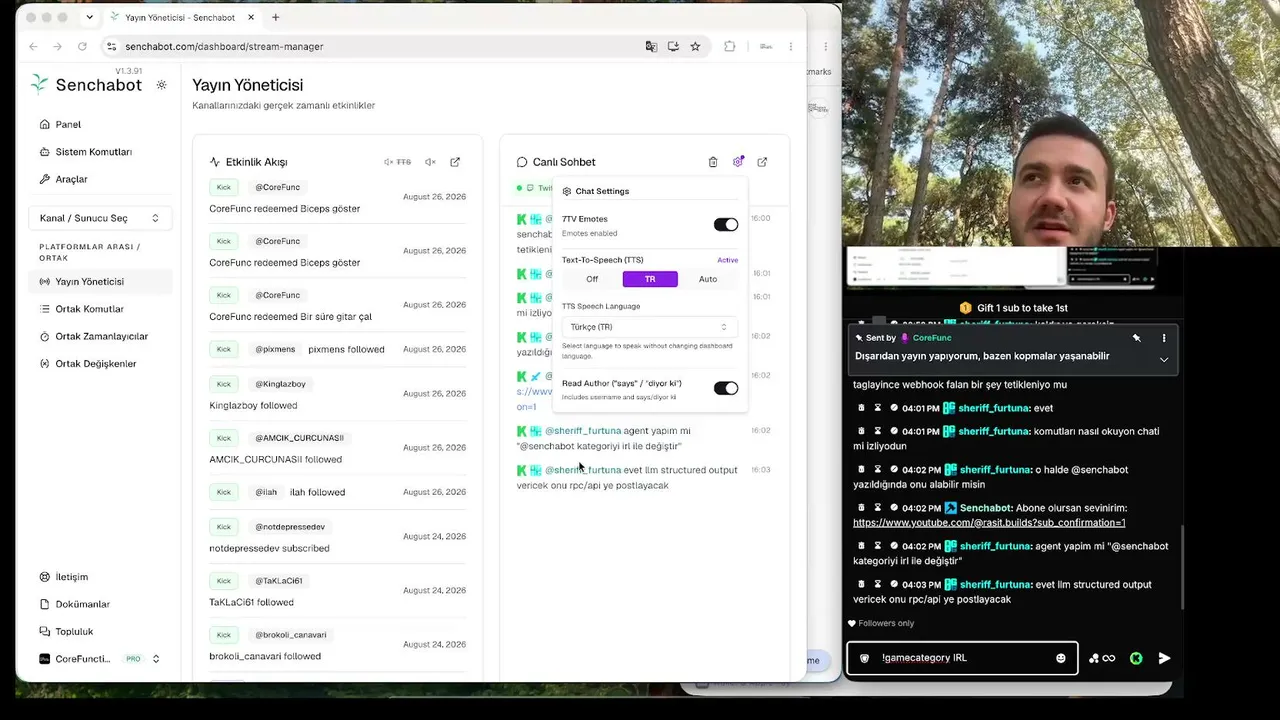Unpin the pinned message by CoreFunc
Screen dimensions: 1280x720
pyautogui.click(x=1137, y=338)
